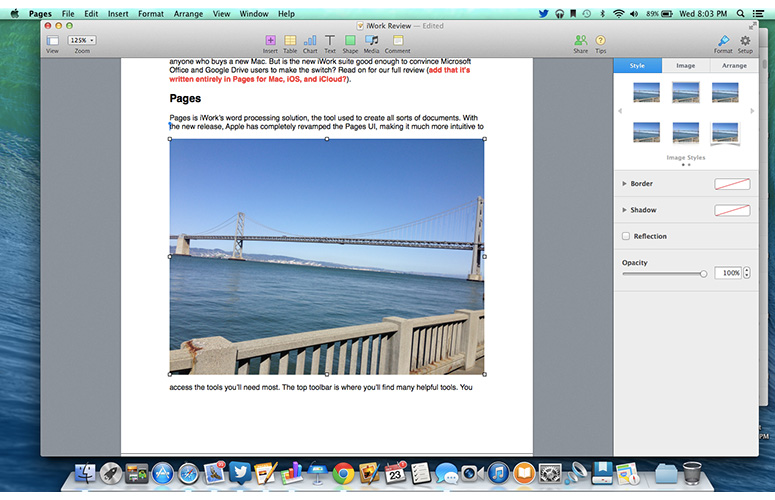This screenshot has height=500, width=775.
Task: Open Pages app in the Dock
Action: click(265, 473)
